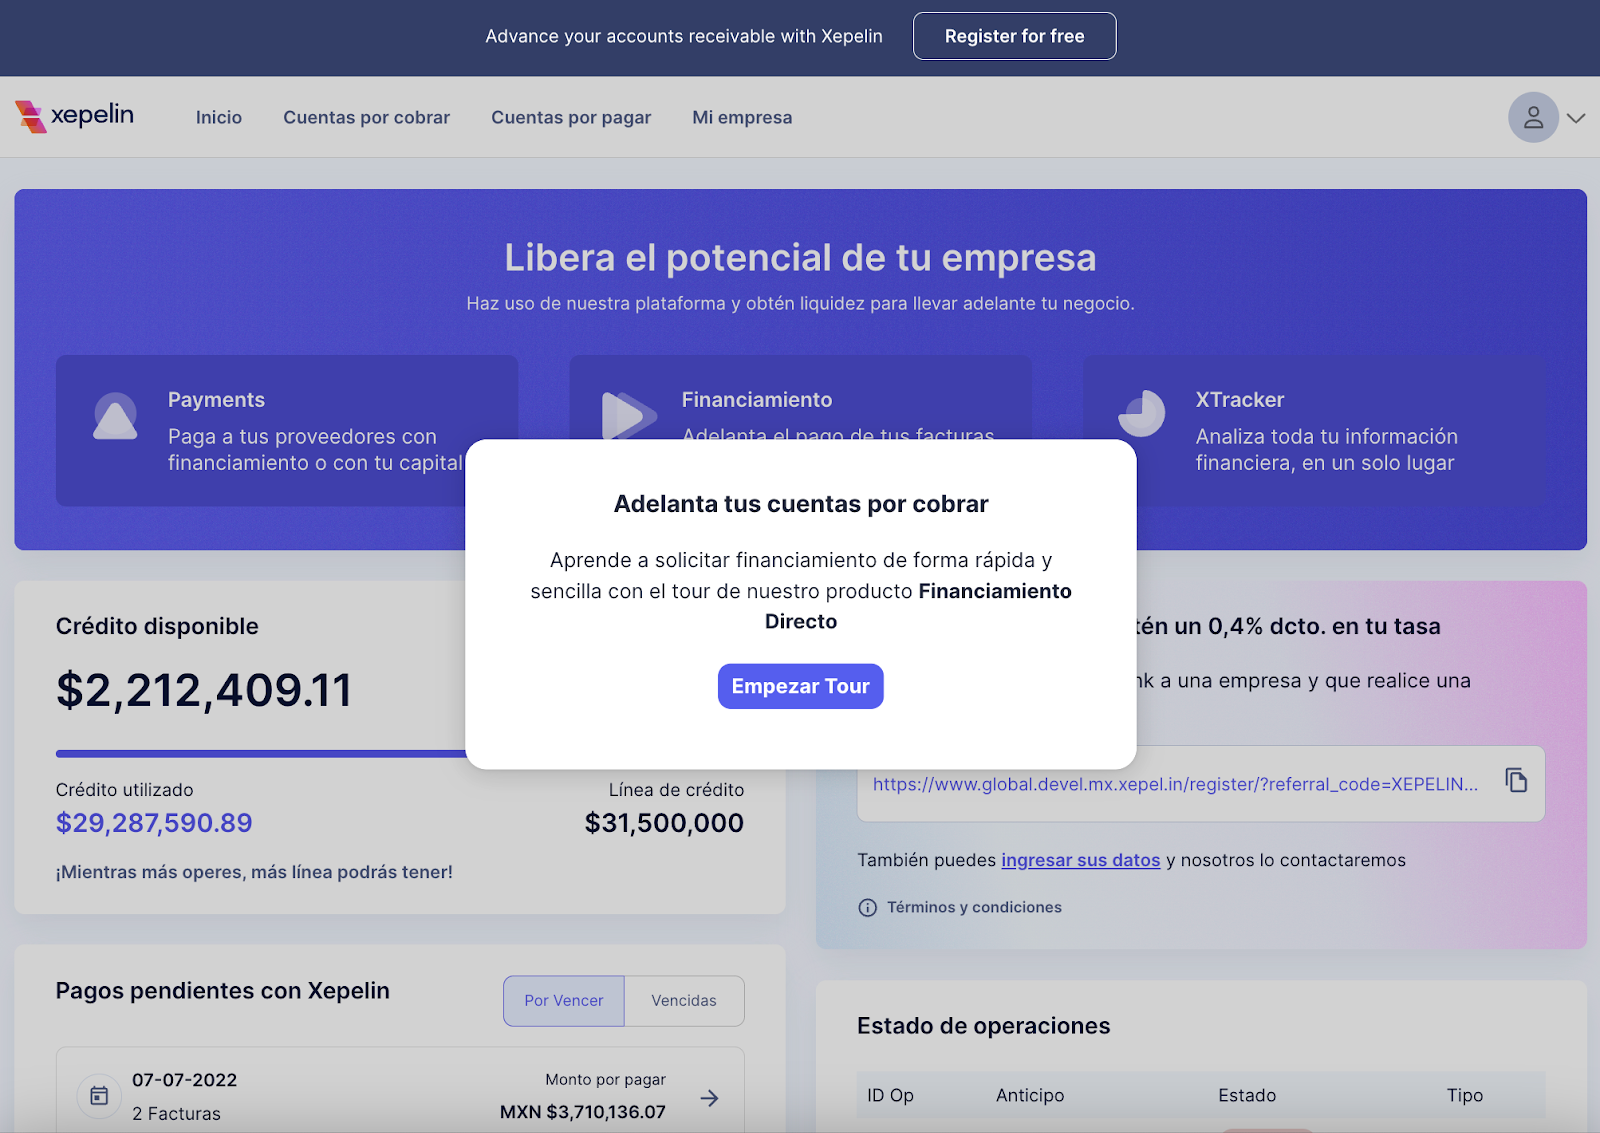Open Mi empresa menu

pyautogui.click(x=742, y=118)
